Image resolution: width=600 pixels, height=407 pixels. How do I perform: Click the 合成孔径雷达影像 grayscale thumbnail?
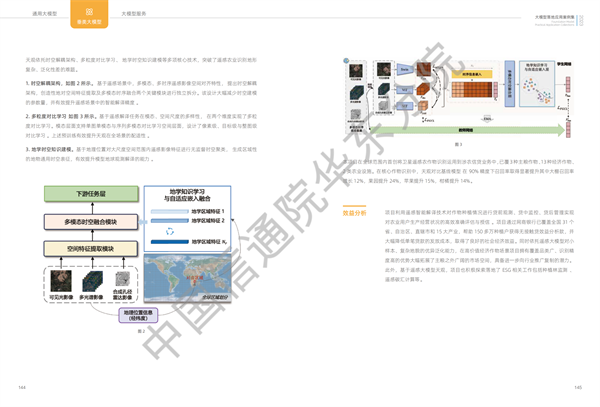coord(123,279)
